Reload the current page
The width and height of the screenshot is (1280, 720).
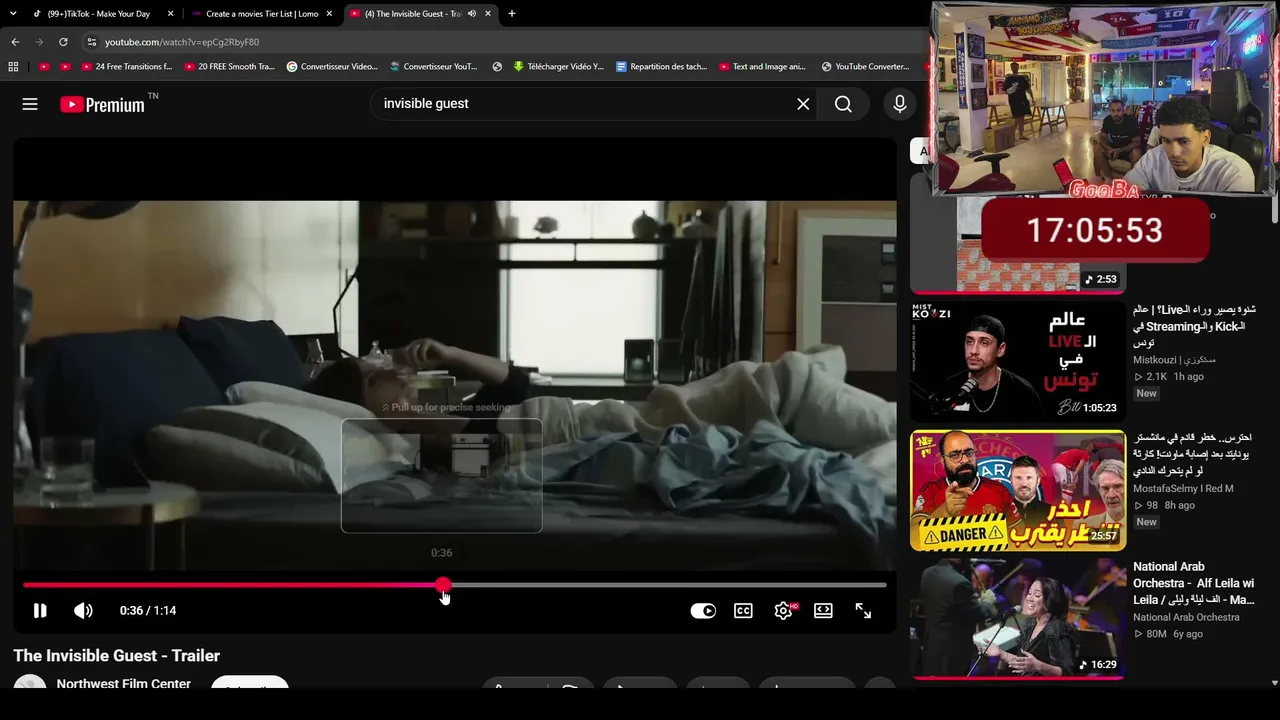pyautogui.click(x=63, y=42)
